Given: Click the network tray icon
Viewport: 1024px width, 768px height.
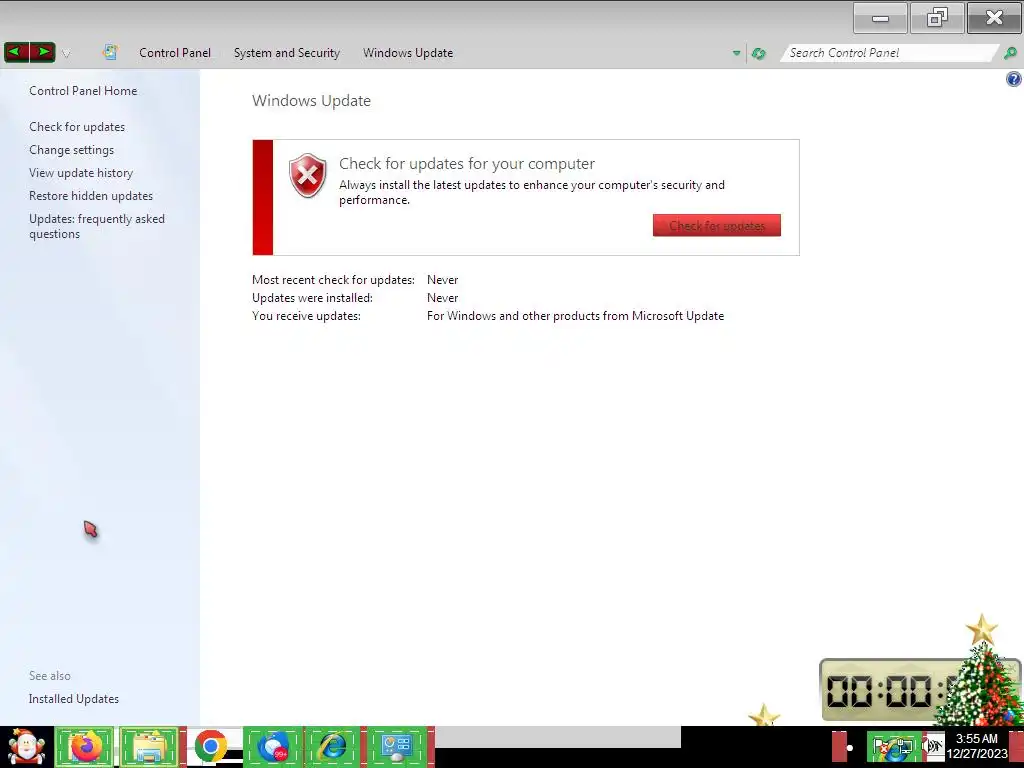Looking at the screenshot, I should click(903, 748).
